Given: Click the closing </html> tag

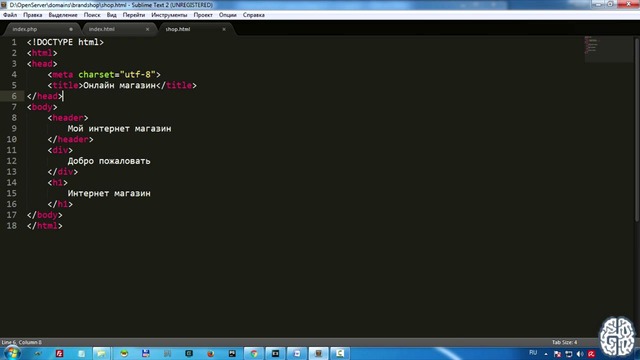Looking at the screenshot, I should tap(45, 226).
